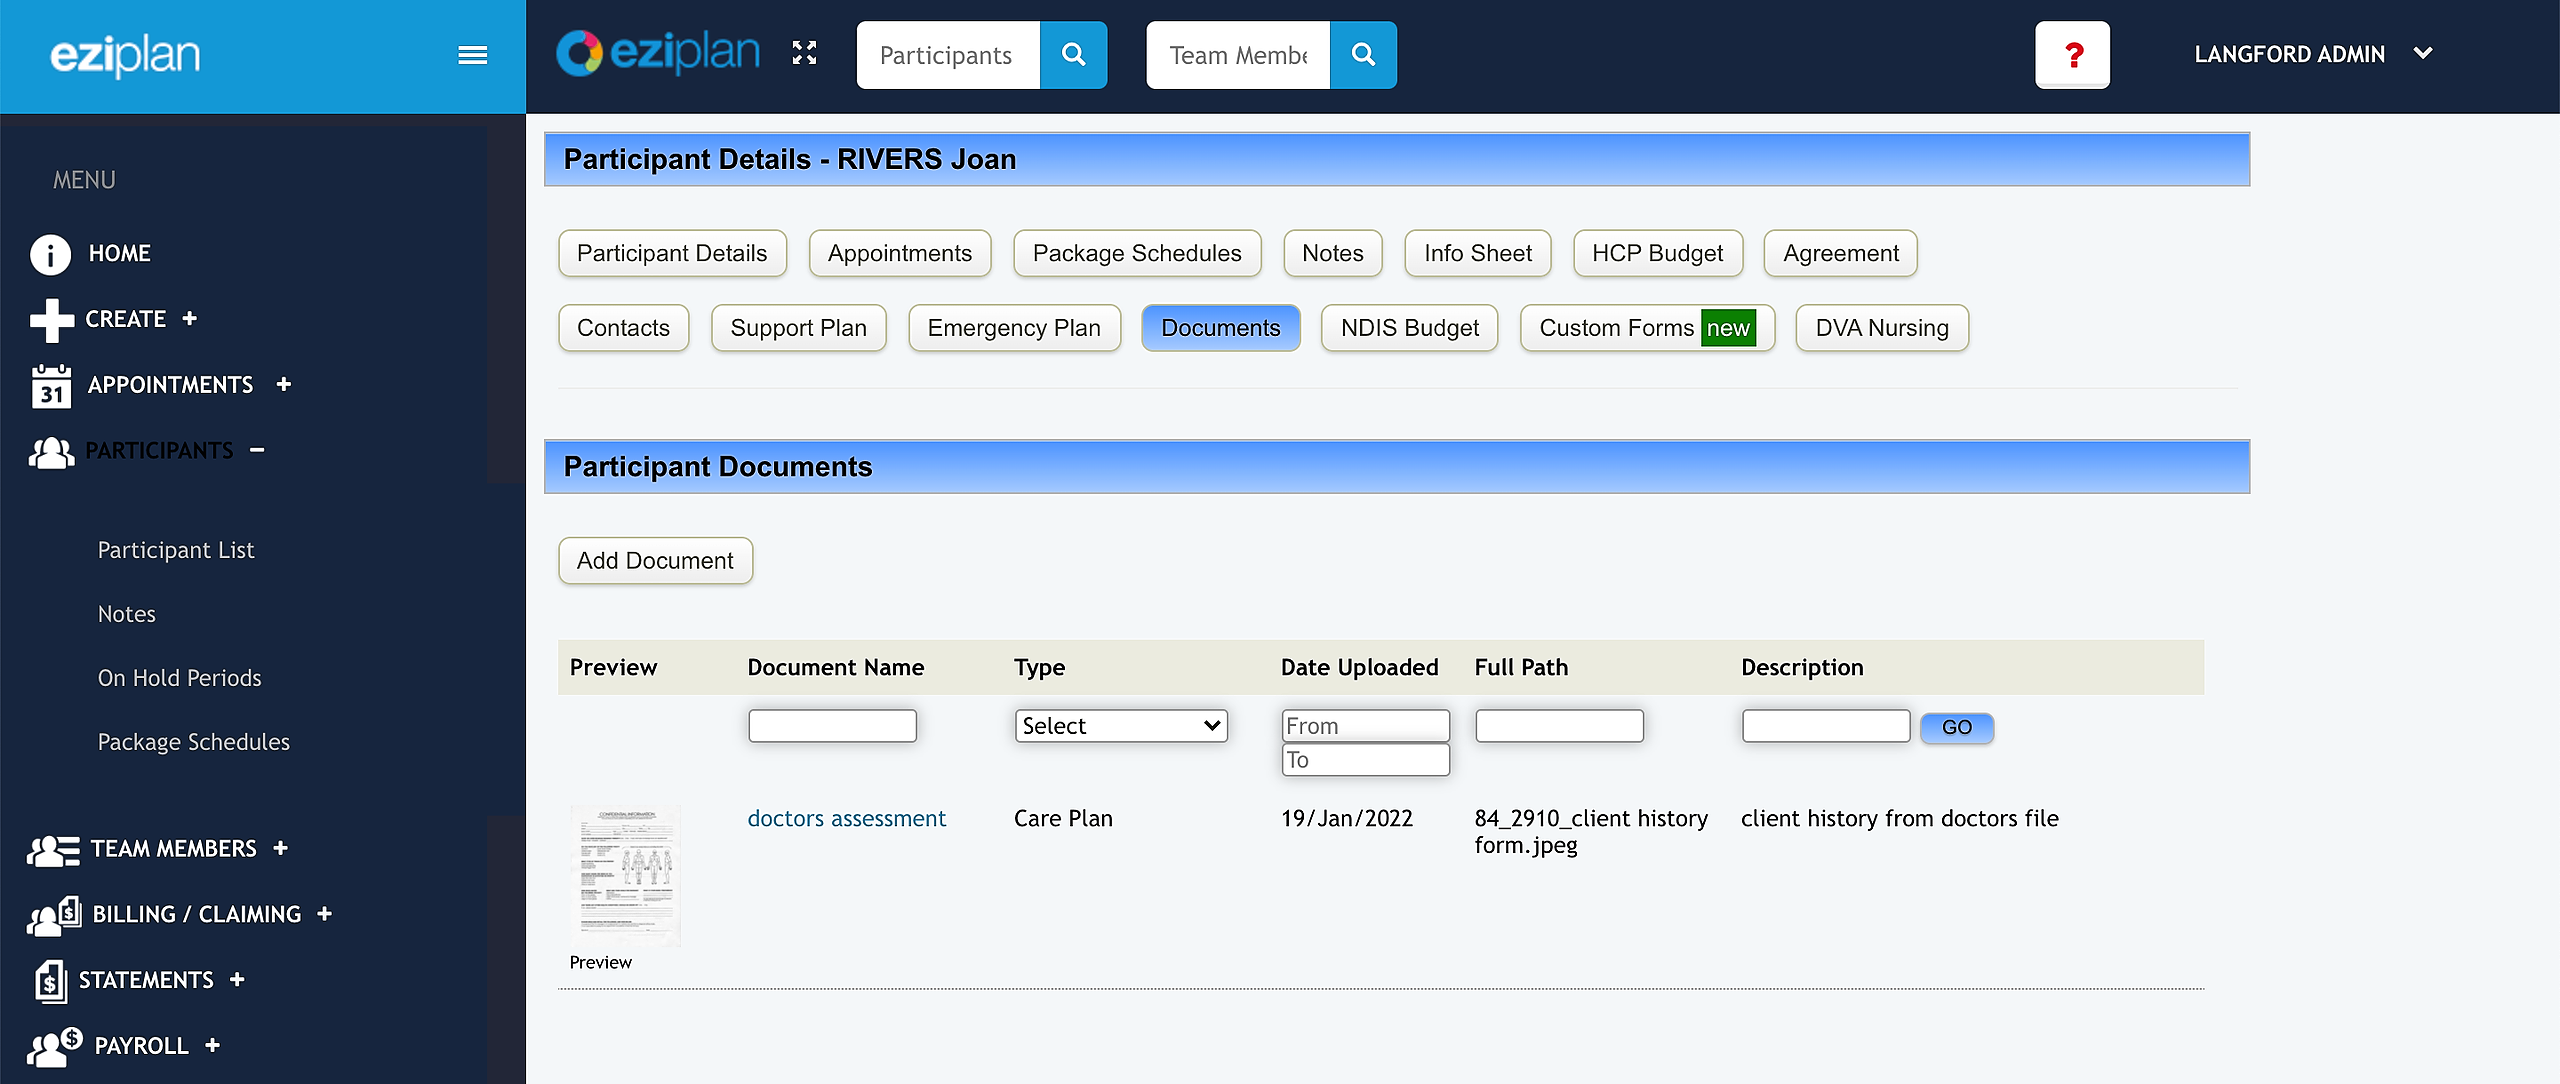The image size is (2560, 1084).
Task: Expand the Team Members sidebar section
Action: (281, 848)
